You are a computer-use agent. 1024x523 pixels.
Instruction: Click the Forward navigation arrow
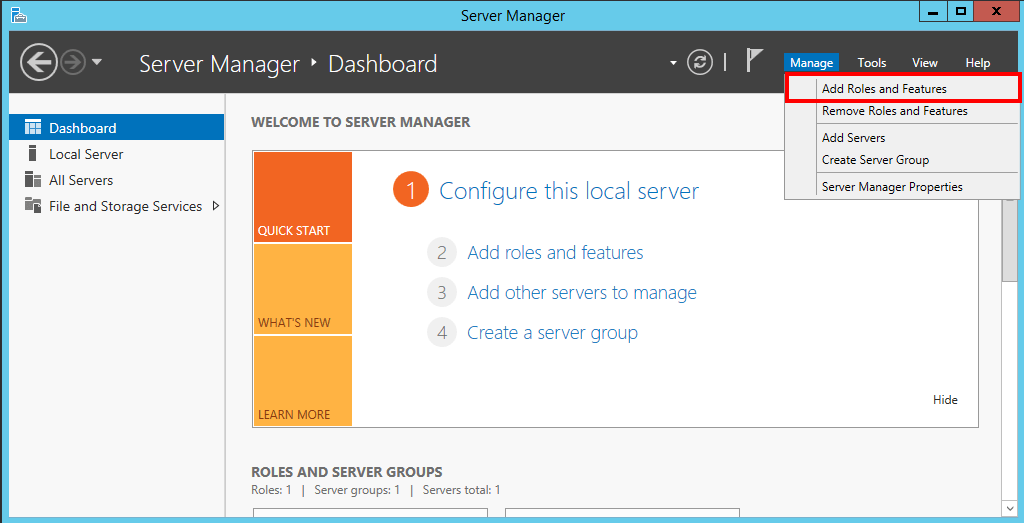coord(73,63)
